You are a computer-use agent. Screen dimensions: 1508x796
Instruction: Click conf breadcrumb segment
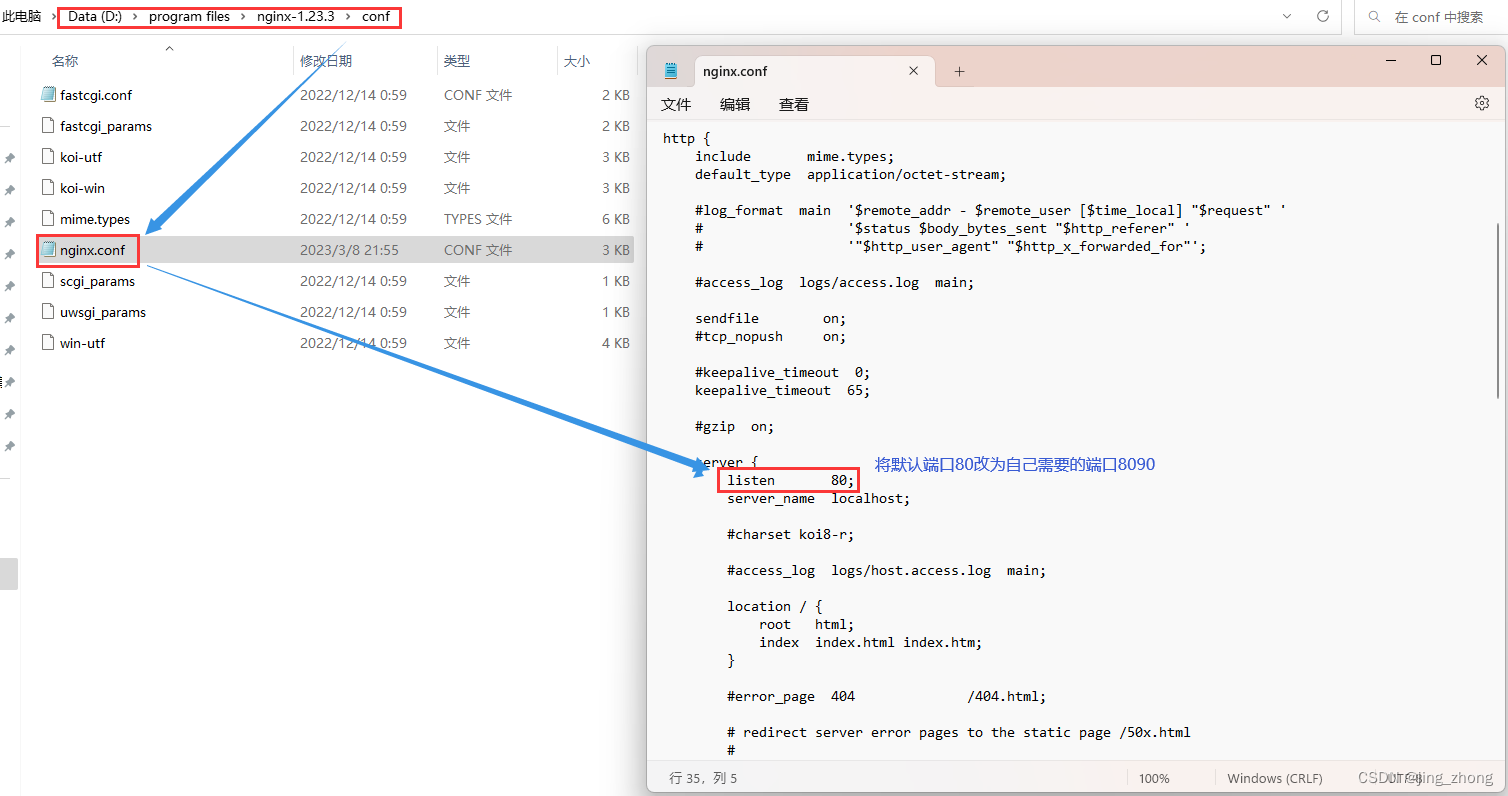[x=376, y=17]
